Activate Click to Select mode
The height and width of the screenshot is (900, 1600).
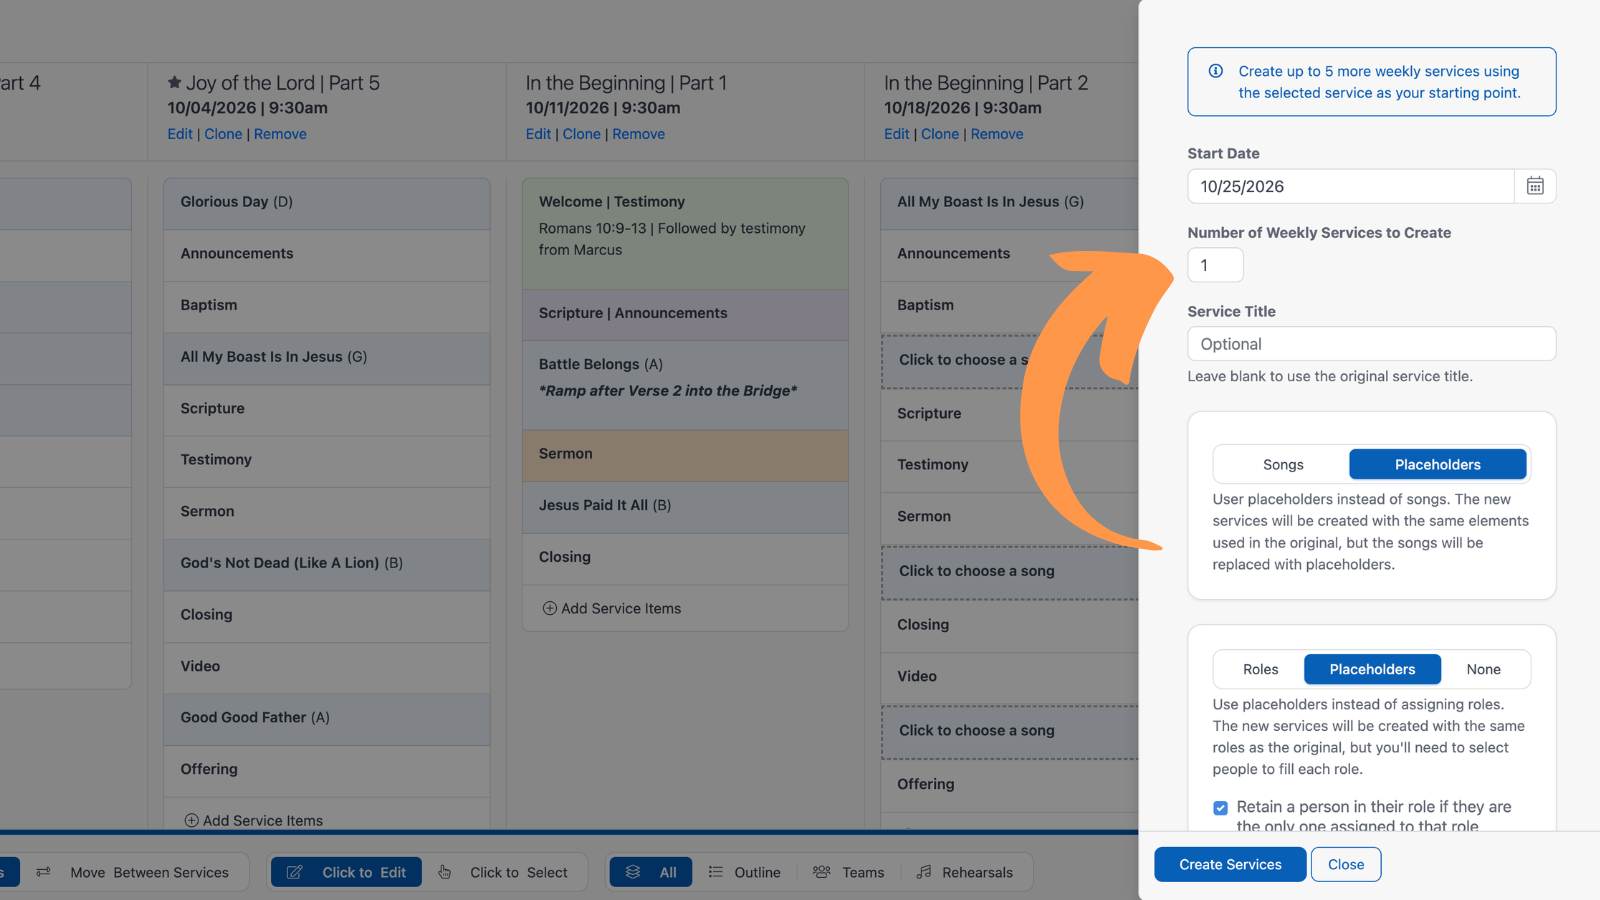[x=504, y=872]
